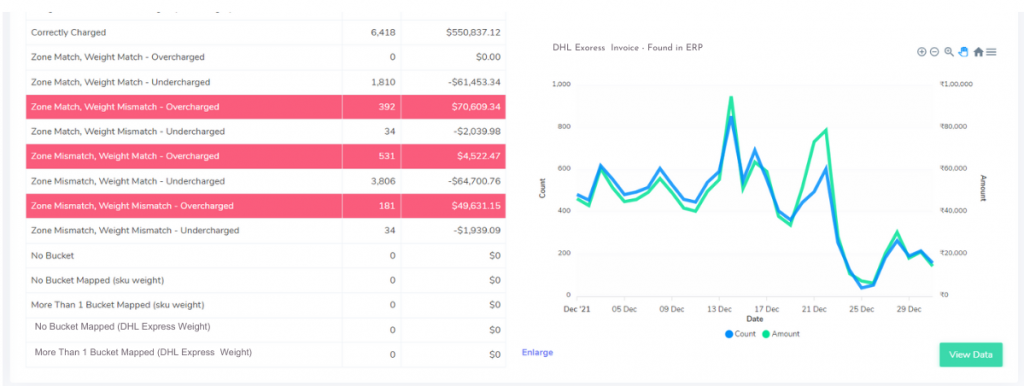Click the $70,609.34 amount cell
The image size is (1024, 386).
click(x=453, y=106)
